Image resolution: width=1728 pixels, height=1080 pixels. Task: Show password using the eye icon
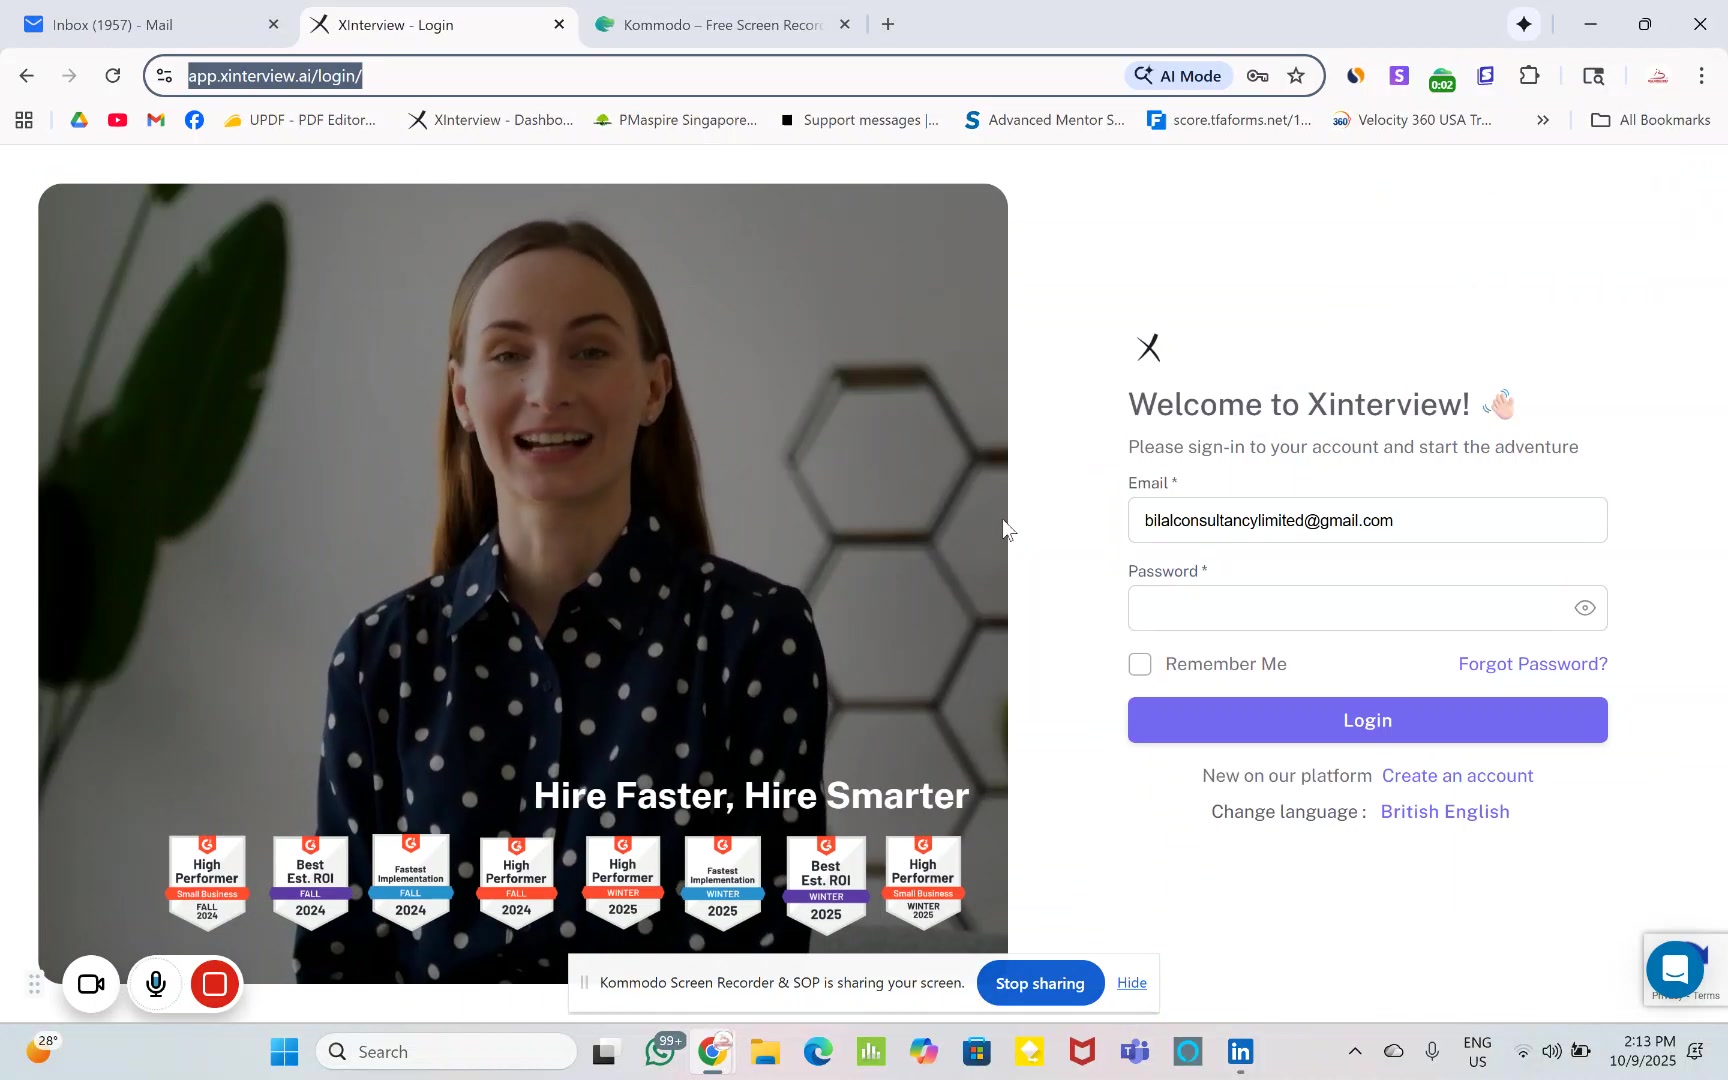pyautogui.click(x=1584, y=608)
